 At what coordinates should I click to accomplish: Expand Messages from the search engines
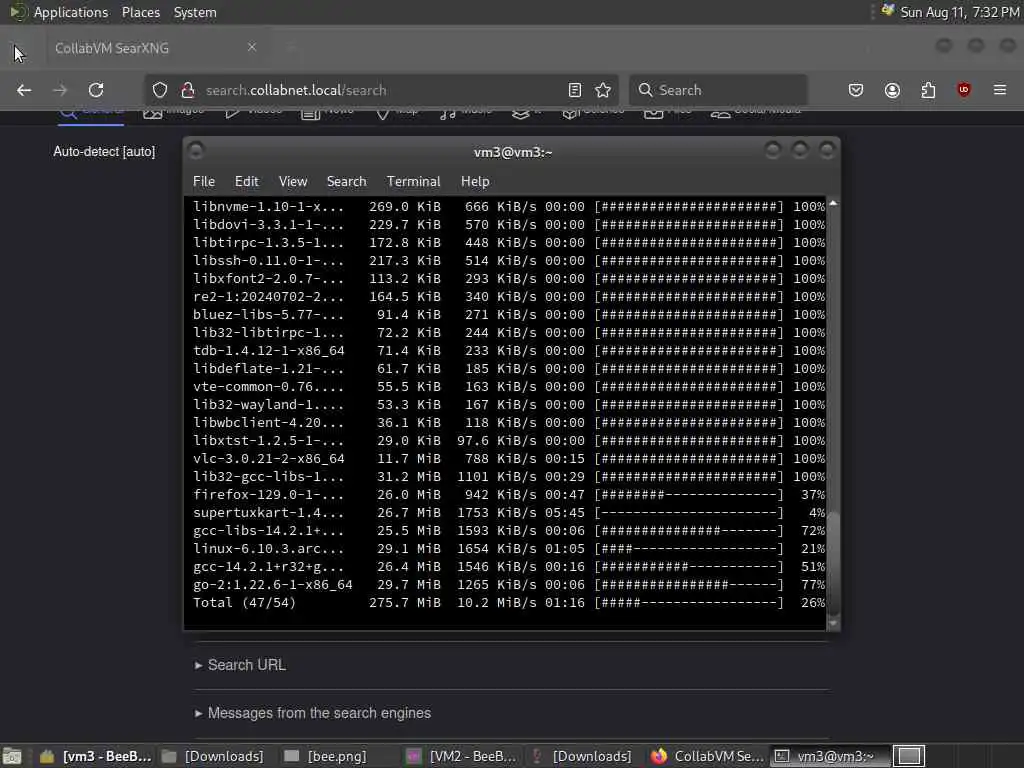point(313,713)
